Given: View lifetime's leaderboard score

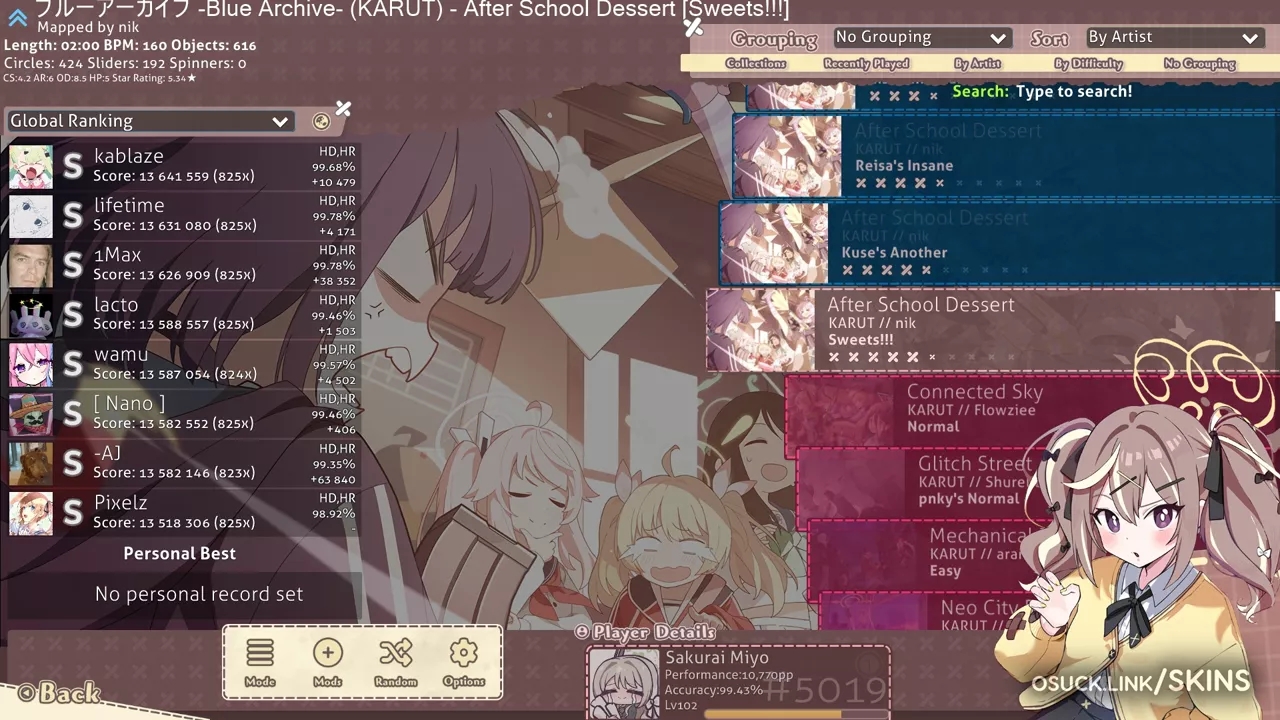Looking at the screenshot, I should pyautogui.click(x=182, y=216).
